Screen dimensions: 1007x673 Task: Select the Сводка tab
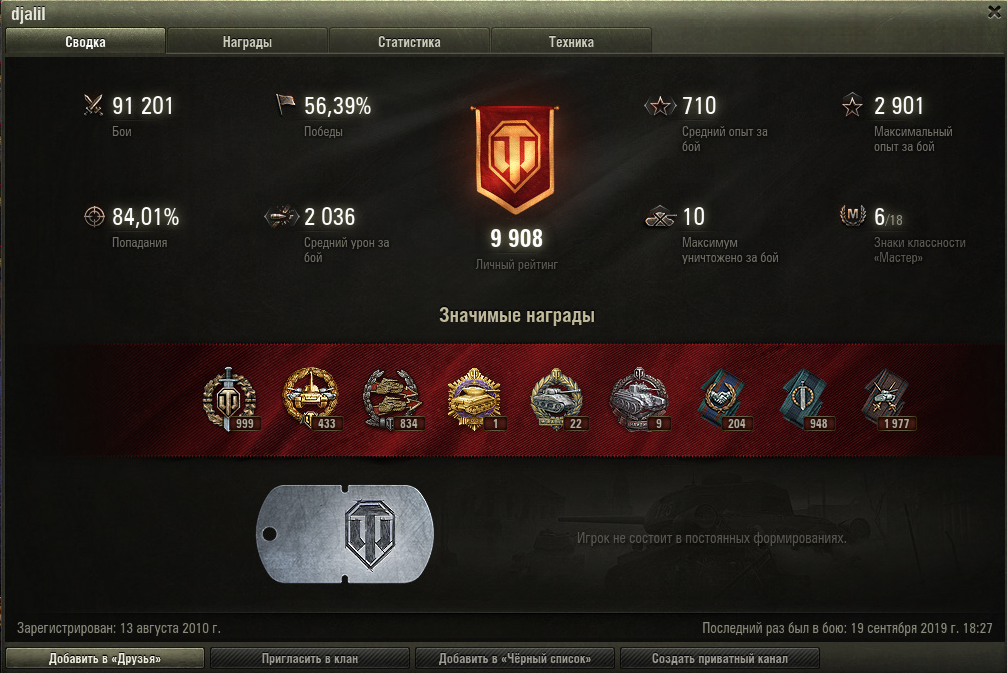[x=85, y=42]
